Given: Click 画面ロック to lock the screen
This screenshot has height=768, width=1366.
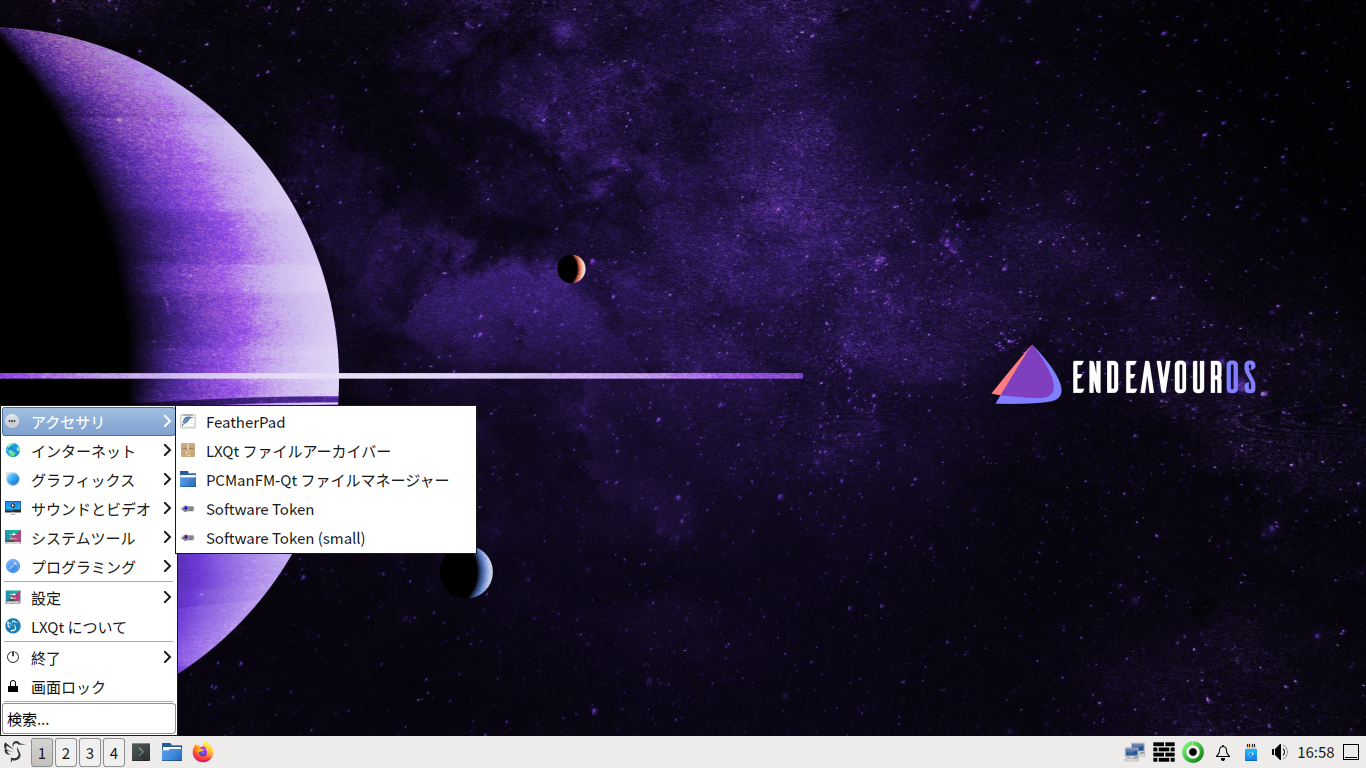Looking at the screenshot, I should tap(89, 687).
